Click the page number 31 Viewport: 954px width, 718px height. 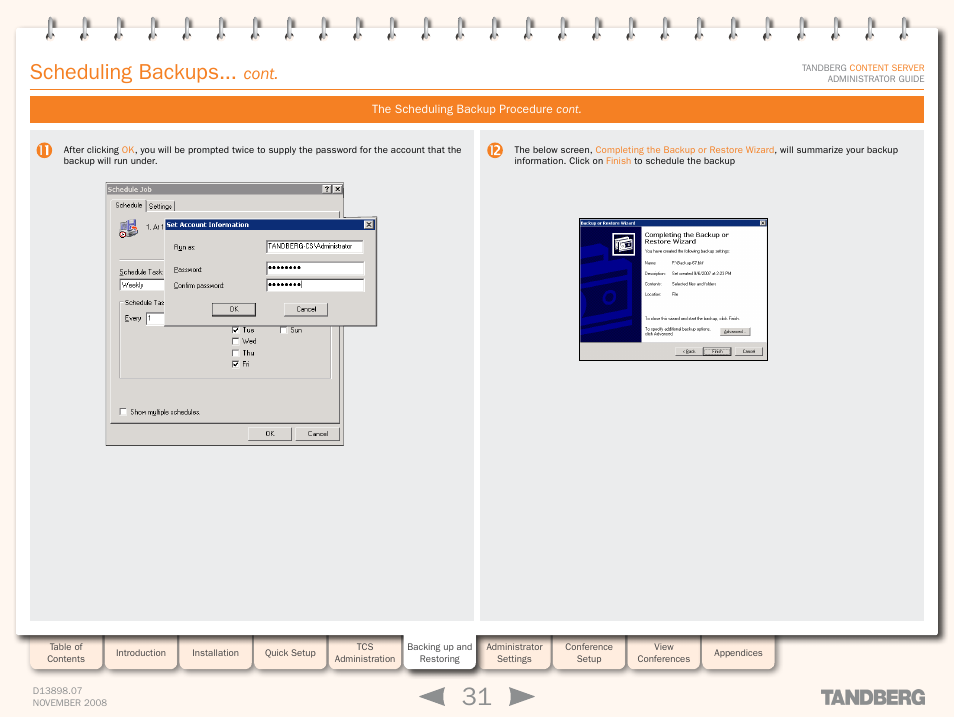point(476,697)
